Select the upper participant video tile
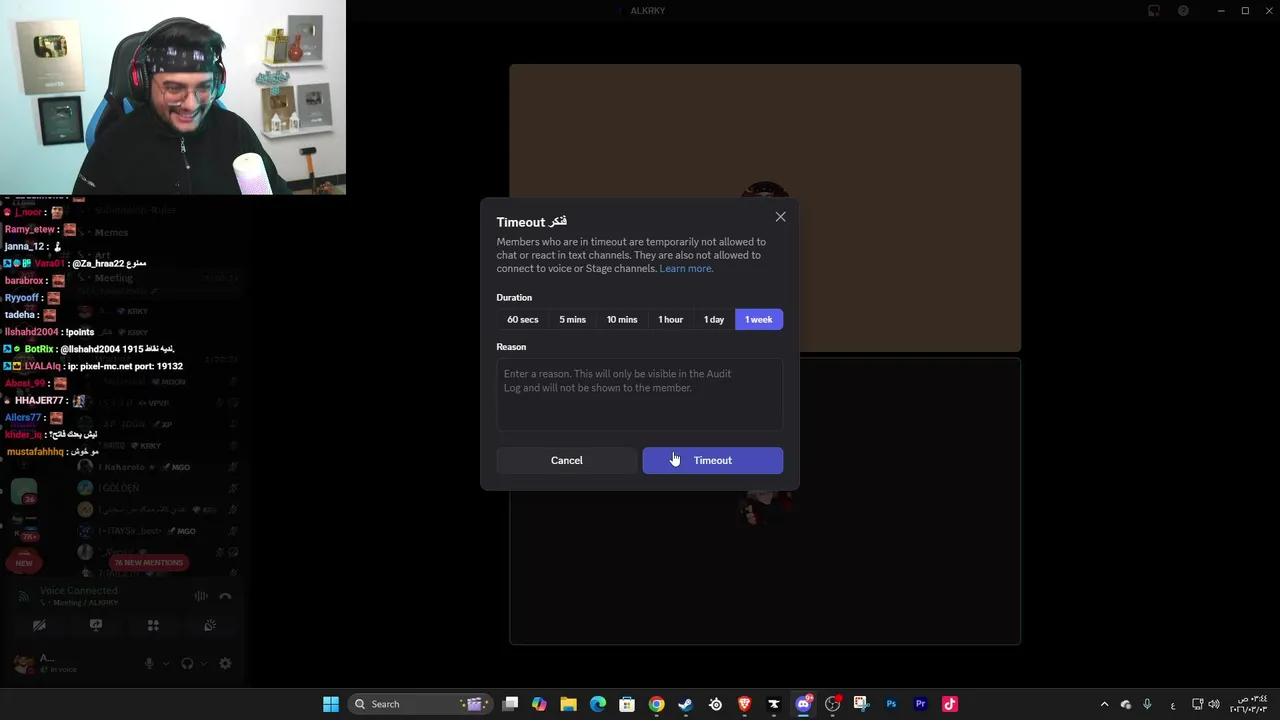 [765, 208]
